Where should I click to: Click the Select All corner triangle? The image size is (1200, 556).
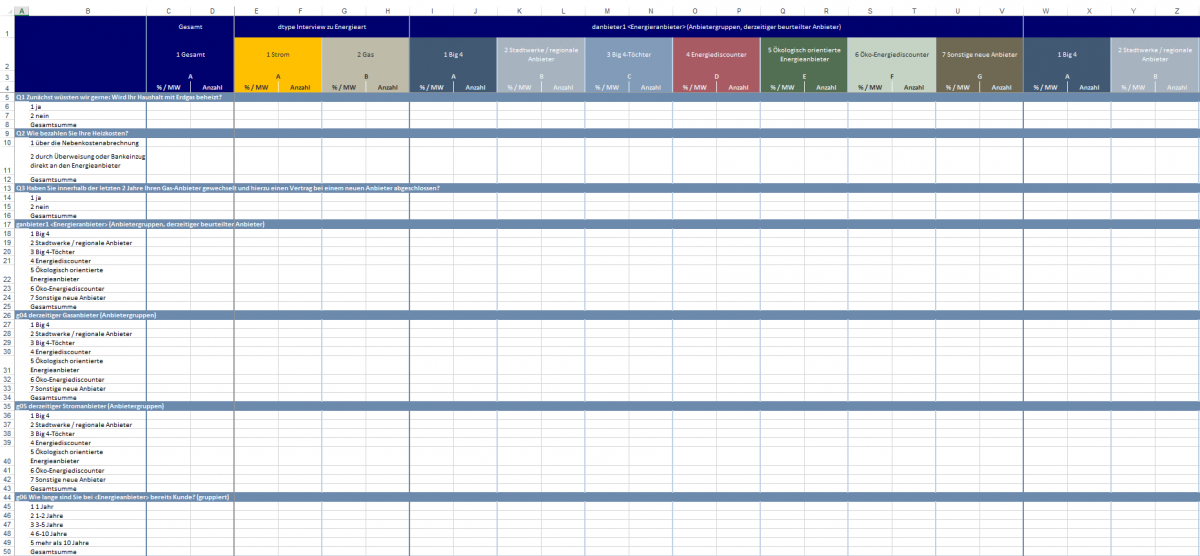7,11
